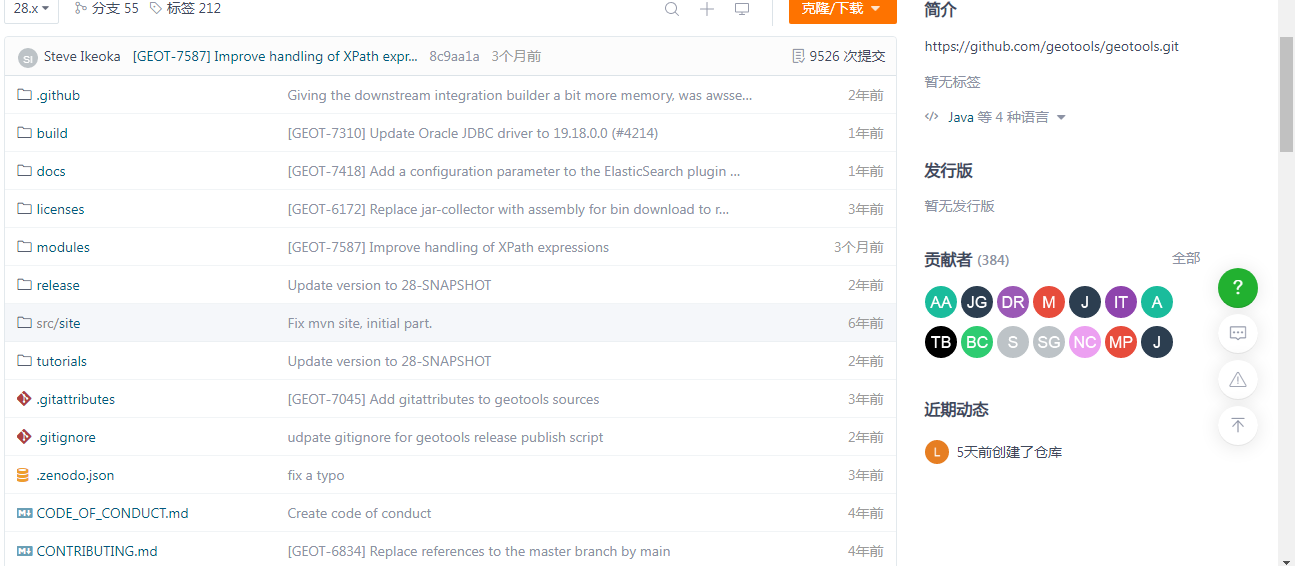The height and width of the screenshot is (566, 1295).
Task: Open contributor avatar BC
Action: tap(977, 342)
